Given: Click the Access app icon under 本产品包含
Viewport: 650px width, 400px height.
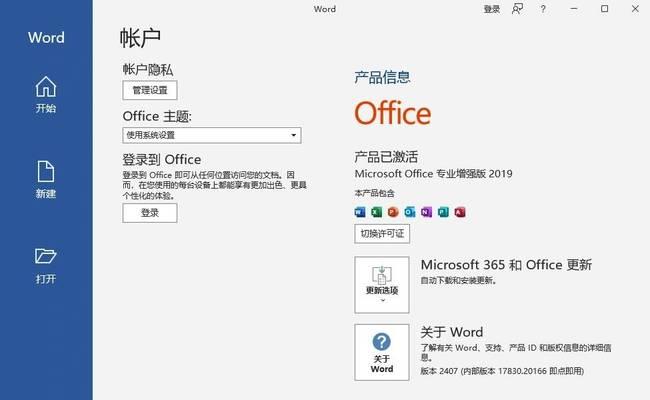Looking at the screenshot, I should [460, 212].
